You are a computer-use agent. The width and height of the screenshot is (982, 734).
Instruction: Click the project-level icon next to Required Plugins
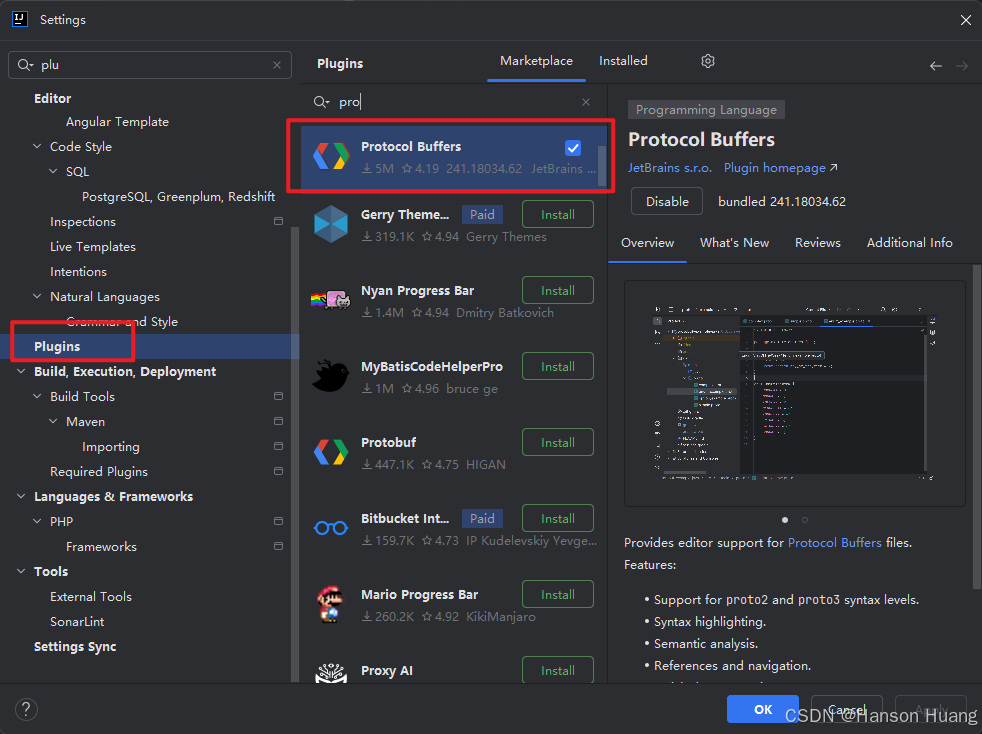[x=279, y=471]
